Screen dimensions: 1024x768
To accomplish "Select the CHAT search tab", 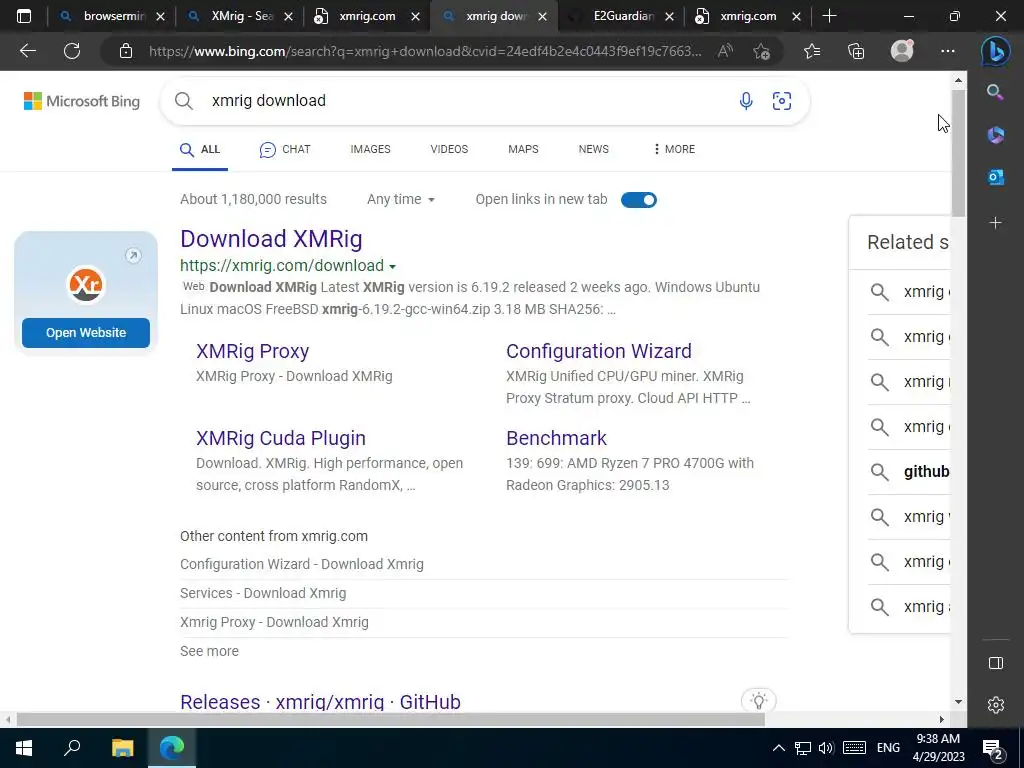I will [x=285, y=150].
